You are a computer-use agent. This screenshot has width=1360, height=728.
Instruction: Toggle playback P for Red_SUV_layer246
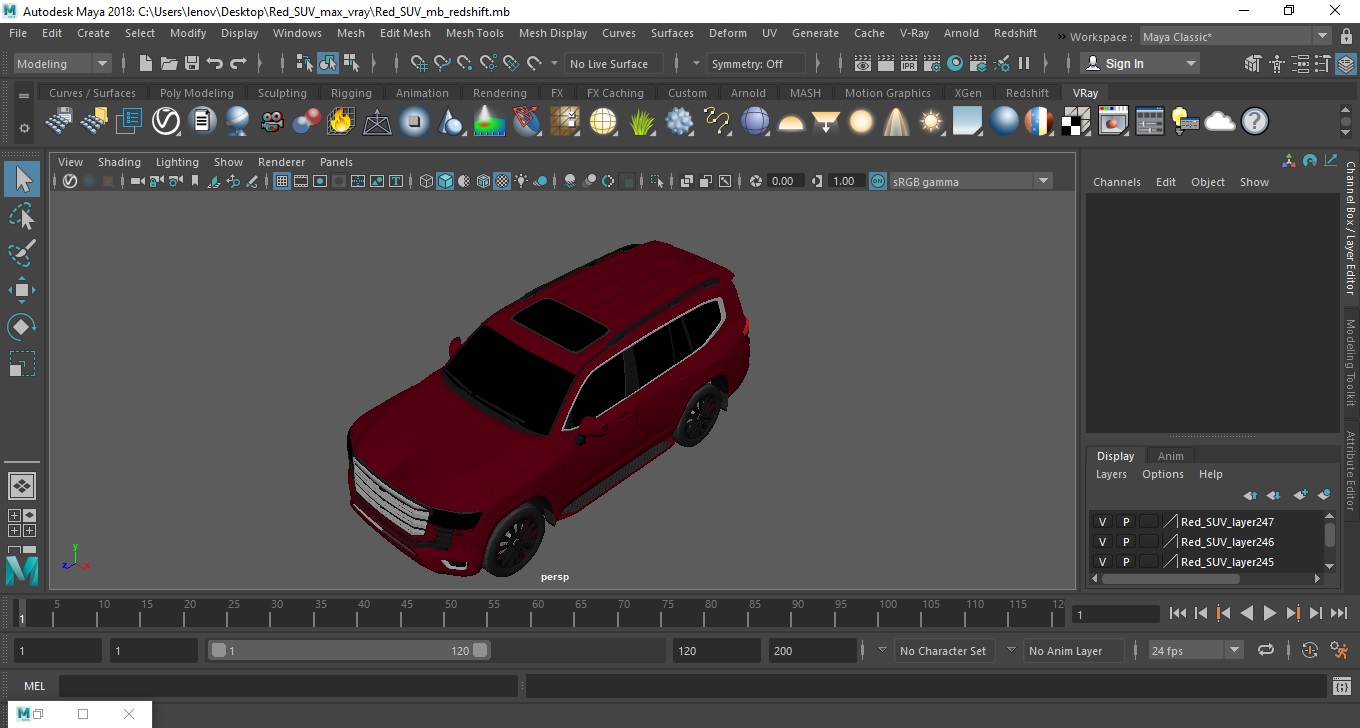pyautogui.click(x=1126, y=542)
